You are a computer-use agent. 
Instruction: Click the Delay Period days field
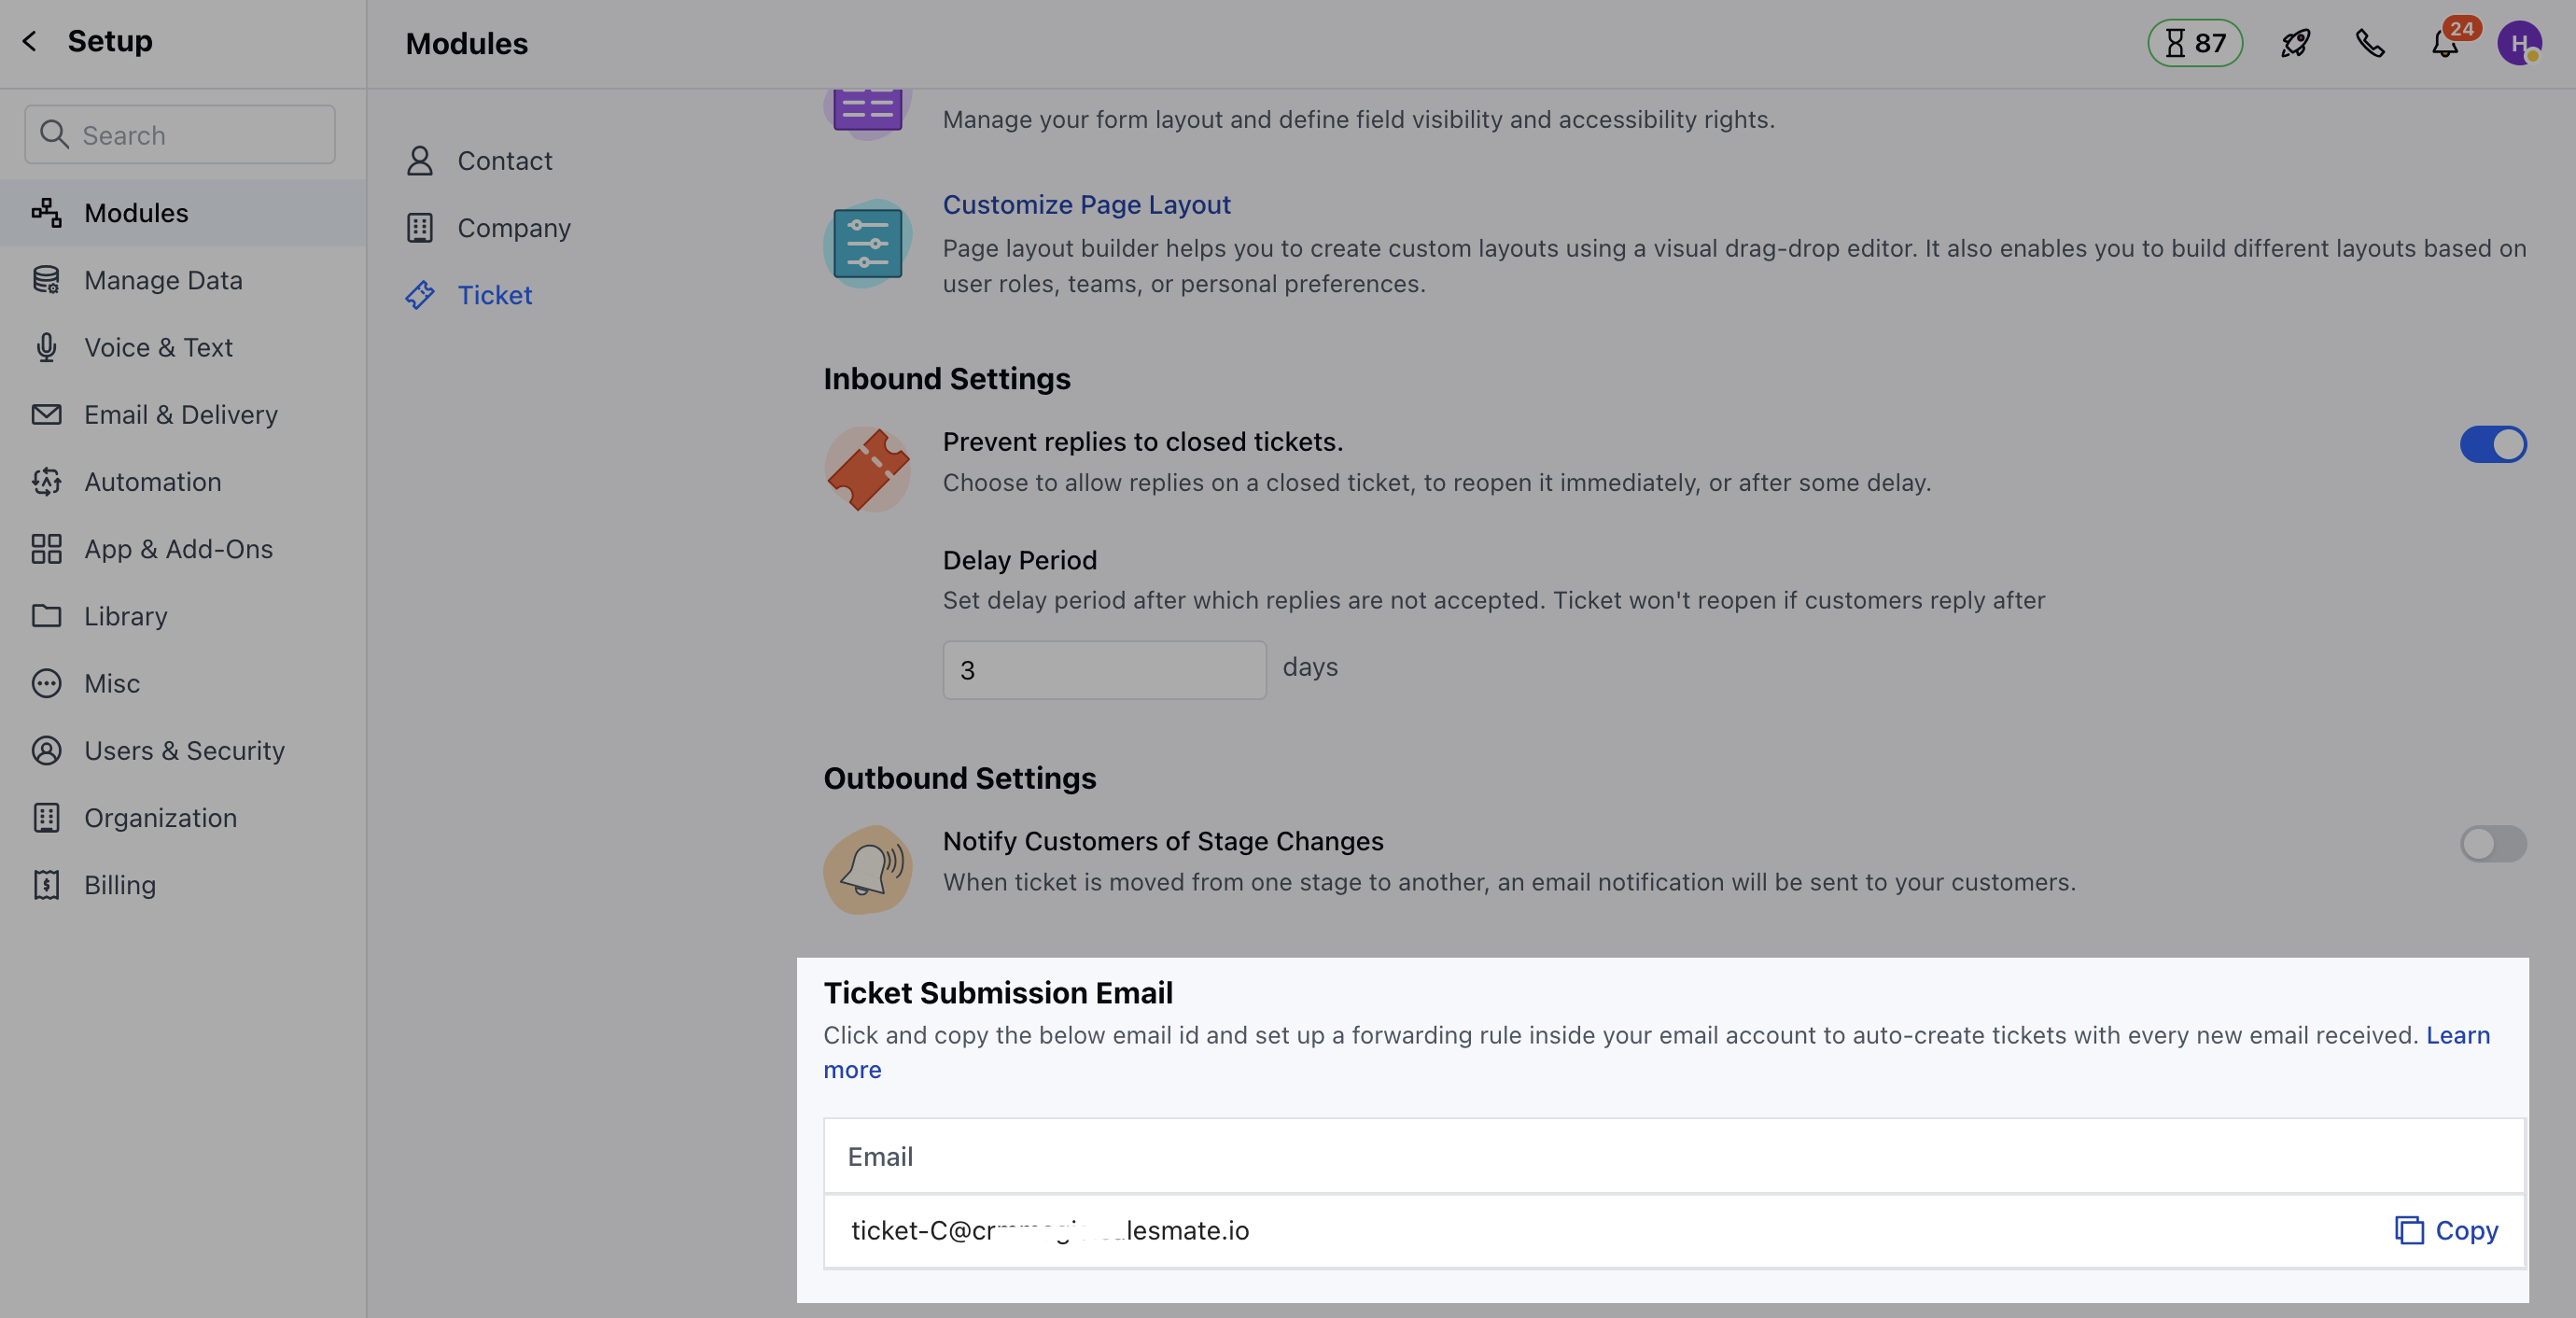click(1104, 670)
